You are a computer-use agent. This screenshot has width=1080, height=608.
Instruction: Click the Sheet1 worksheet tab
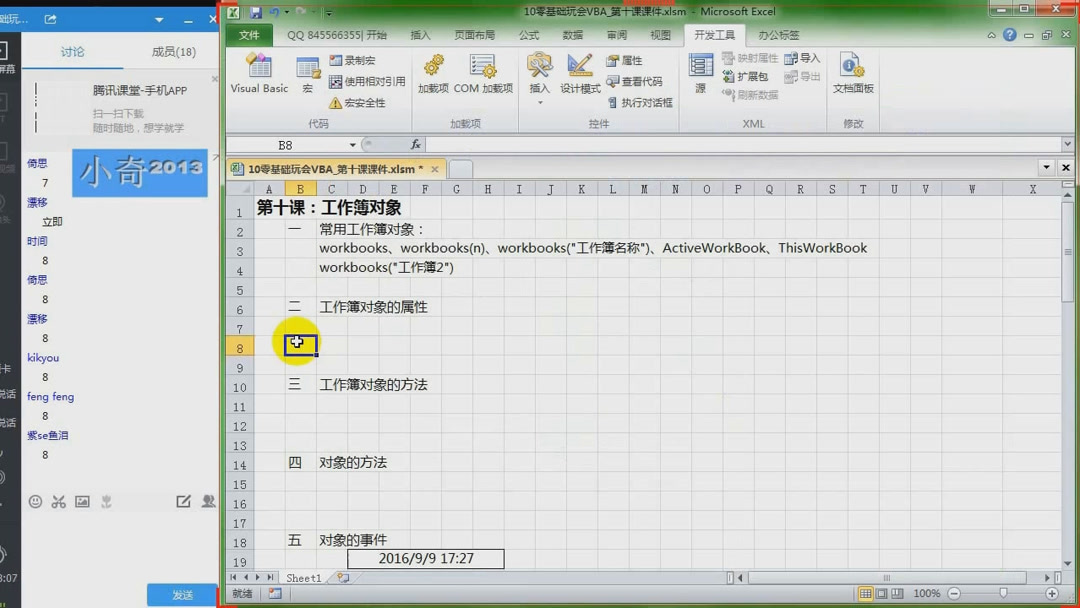(x=302, y=577)
